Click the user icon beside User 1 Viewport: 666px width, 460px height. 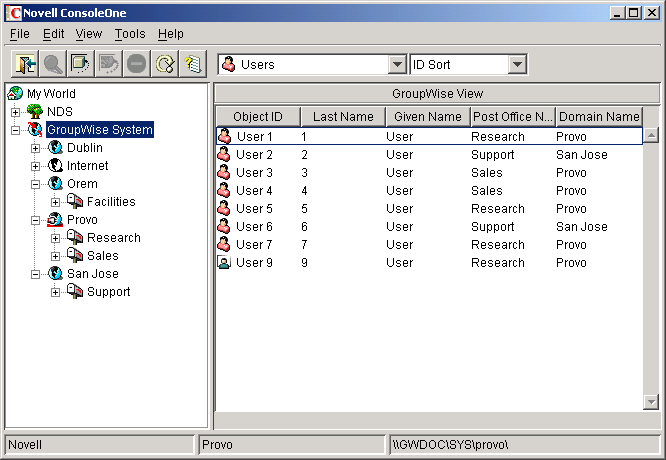click(224, 136)
